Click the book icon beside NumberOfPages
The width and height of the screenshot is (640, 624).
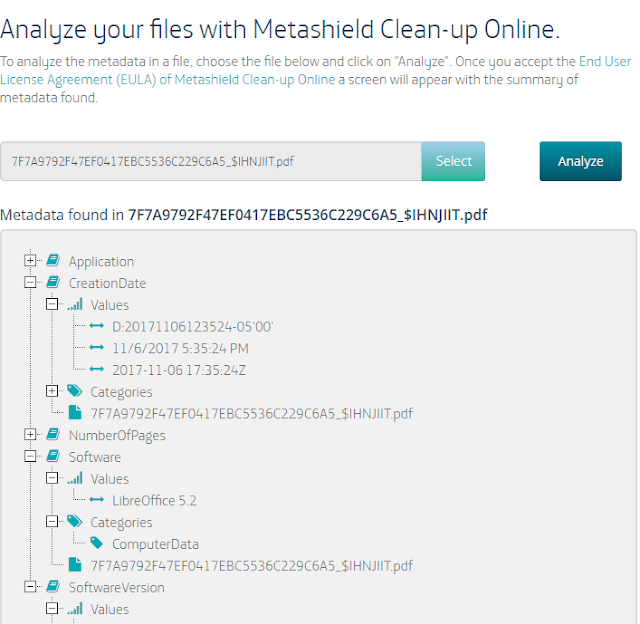pos(53,434)
